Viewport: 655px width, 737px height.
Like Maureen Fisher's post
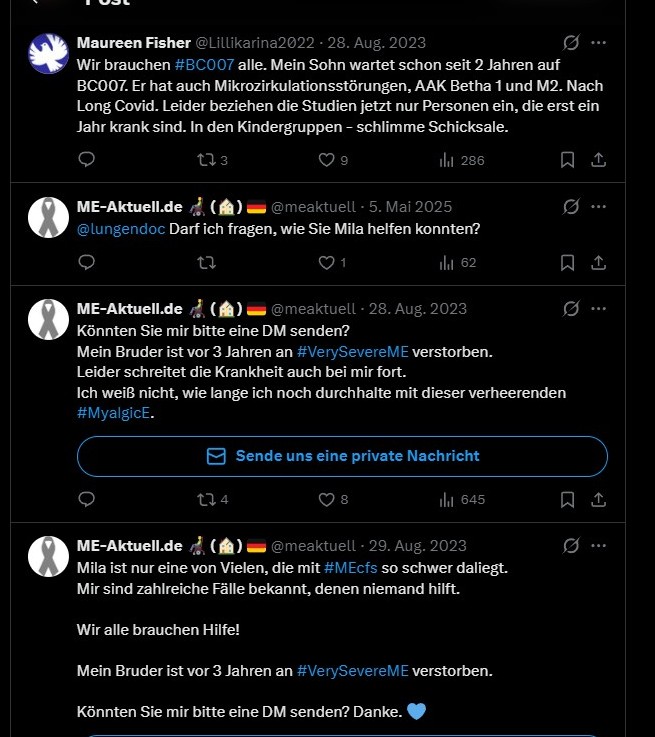tap(326, 159)
